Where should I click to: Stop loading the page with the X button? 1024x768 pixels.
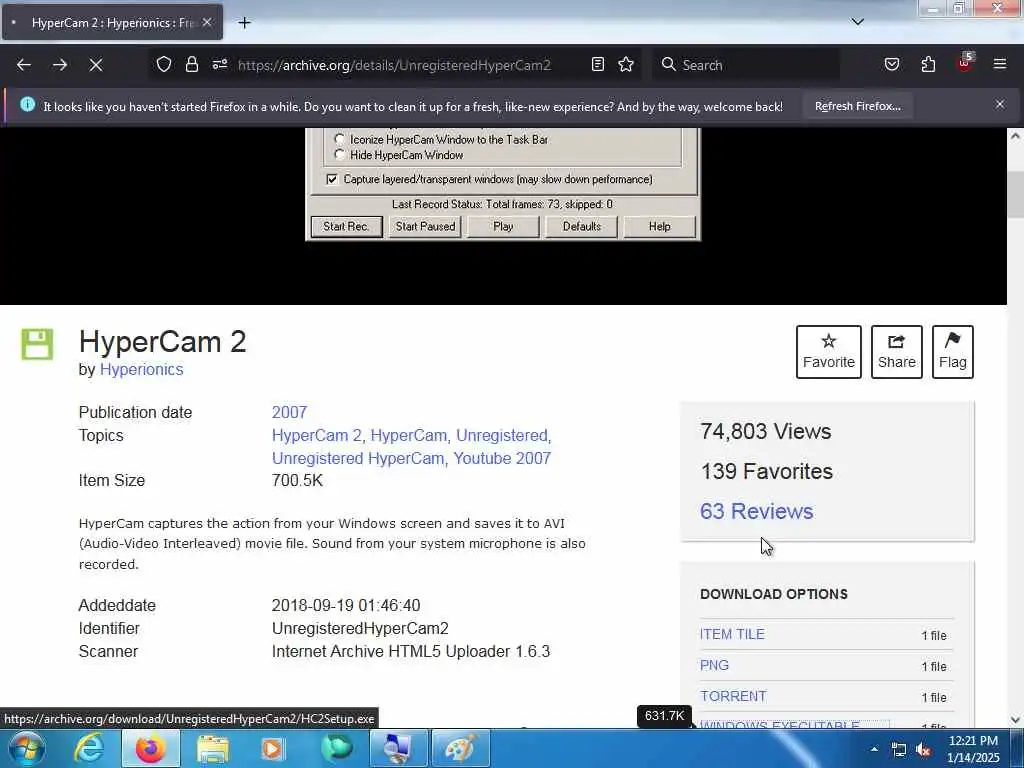coord(95,65)
